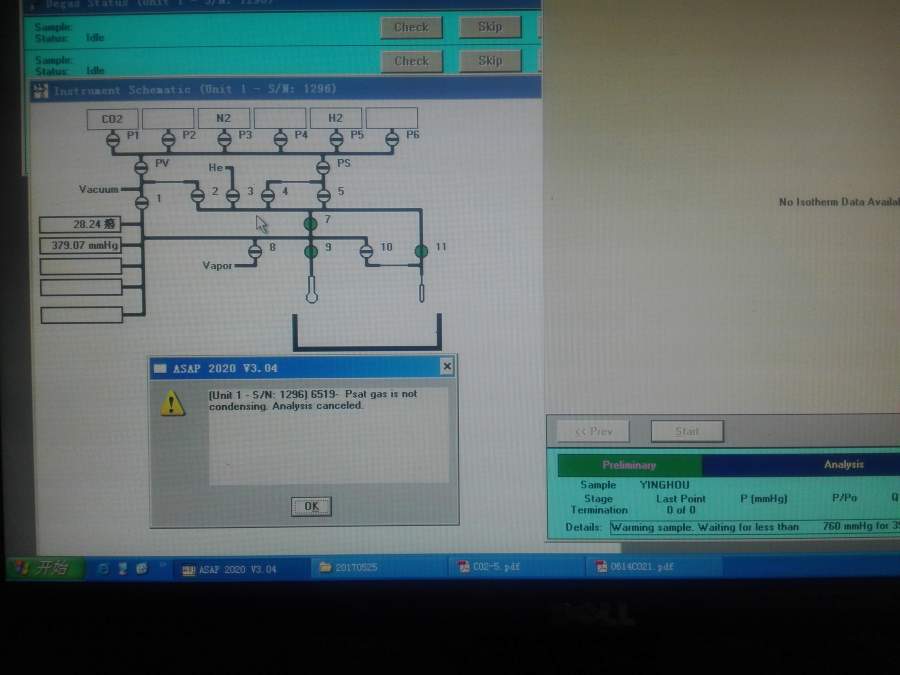Image resolution: width=900 pixels, height=675 pixels.
Task: Click the P5 valve under H2
Action: tap(336, 139)
